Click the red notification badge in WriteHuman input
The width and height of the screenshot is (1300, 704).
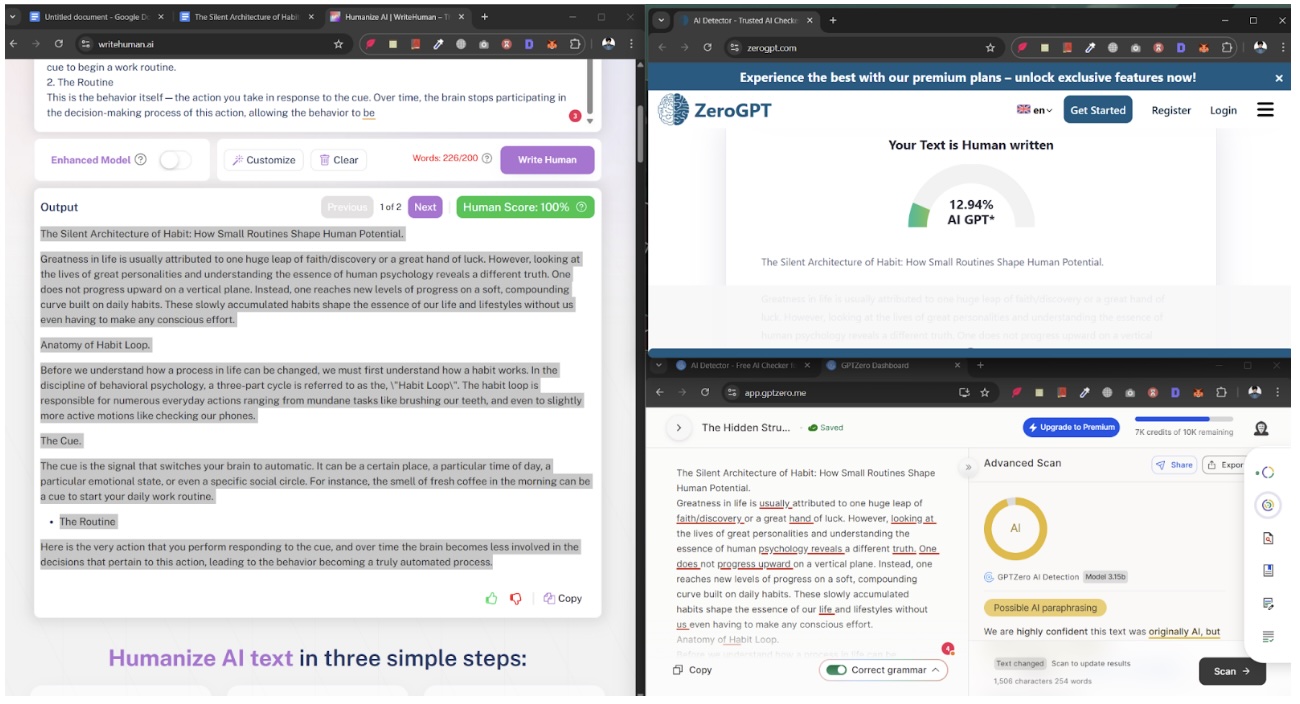click(575, 116)
